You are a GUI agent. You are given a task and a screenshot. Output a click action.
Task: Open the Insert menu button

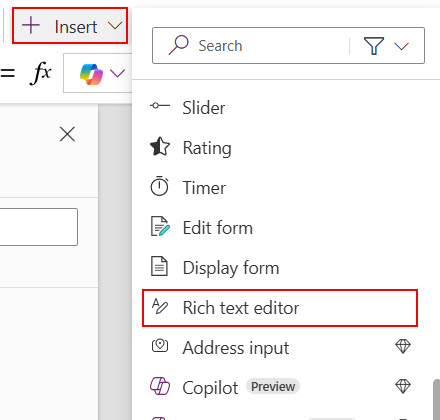tap(70, 26)
